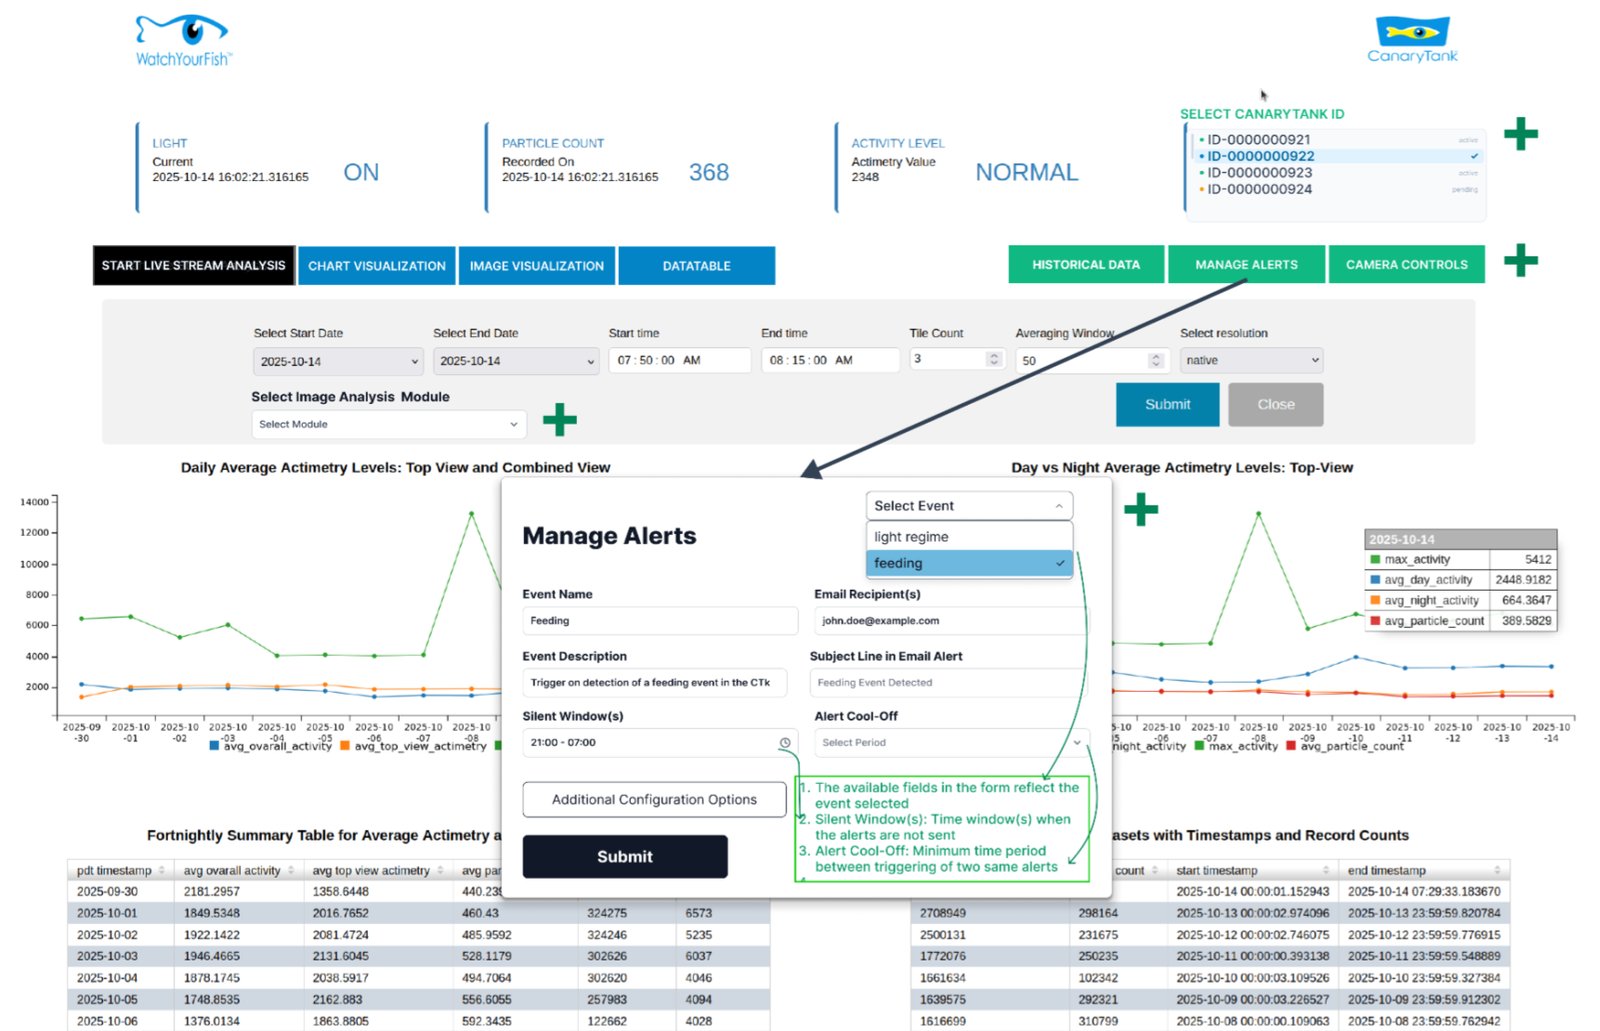1600x1031 pixels.
Task: Click the gray Close button
Action: (1276, 405)
